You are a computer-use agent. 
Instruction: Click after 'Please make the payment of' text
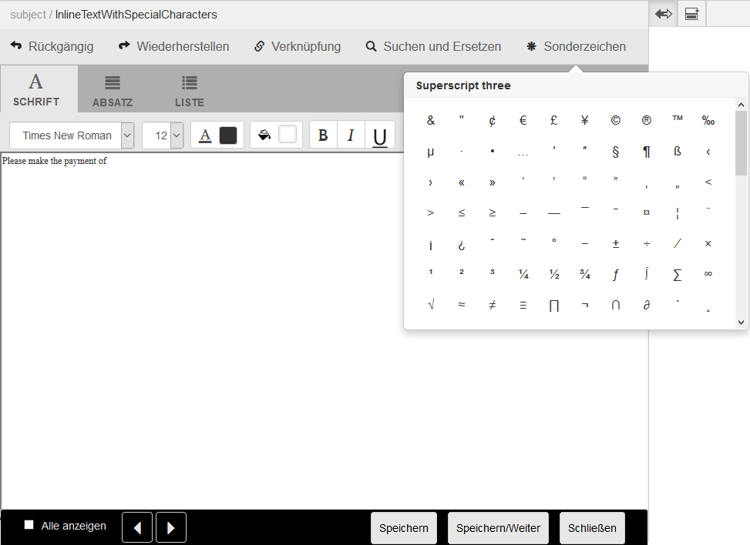(108, 161)
